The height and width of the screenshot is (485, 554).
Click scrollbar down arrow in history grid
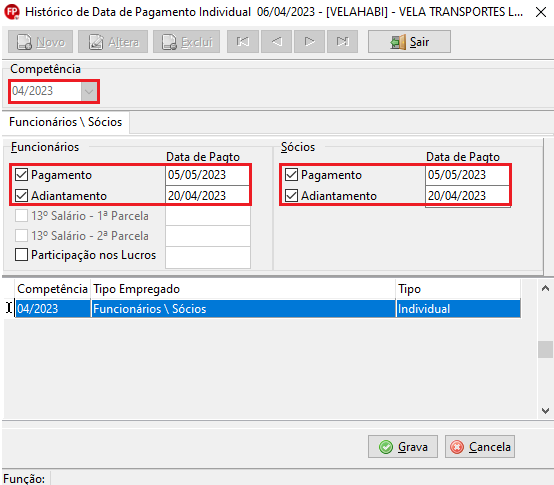pyautogui.click(x=545, y=410)
